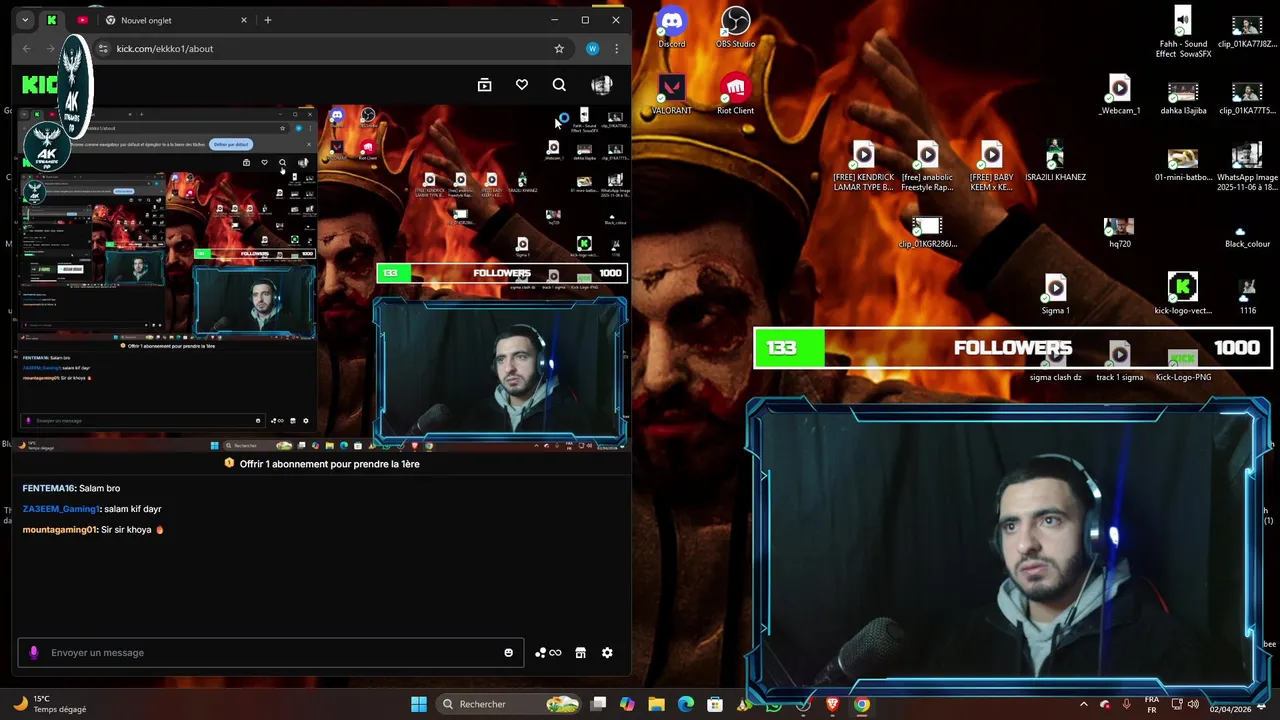
Task: Switch to the YouTube pinned tab
Action: point(82,20)
